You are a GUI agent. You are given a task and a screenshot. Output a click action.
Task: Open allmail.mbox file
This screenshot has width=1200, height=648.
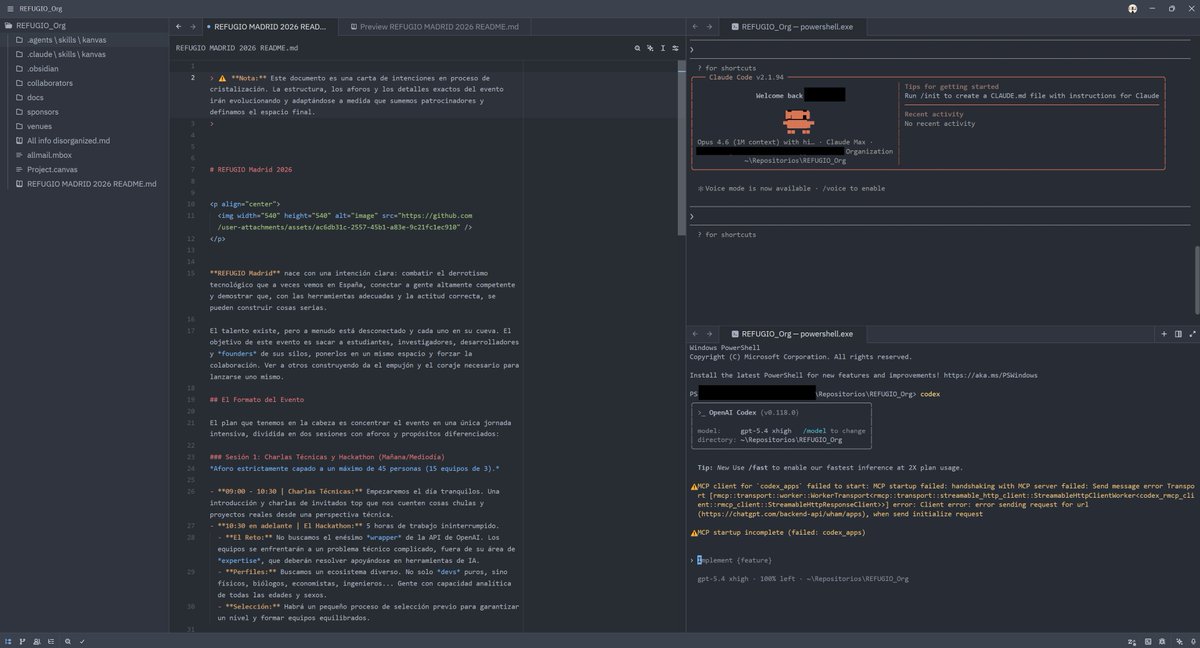click(x=85, y=156)
